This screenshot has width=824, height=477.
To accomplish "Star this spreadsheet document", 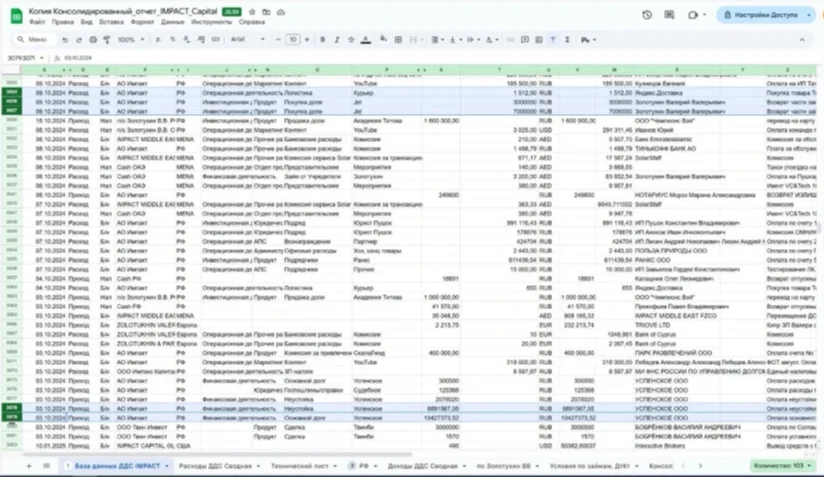I will tap(252, 12).
